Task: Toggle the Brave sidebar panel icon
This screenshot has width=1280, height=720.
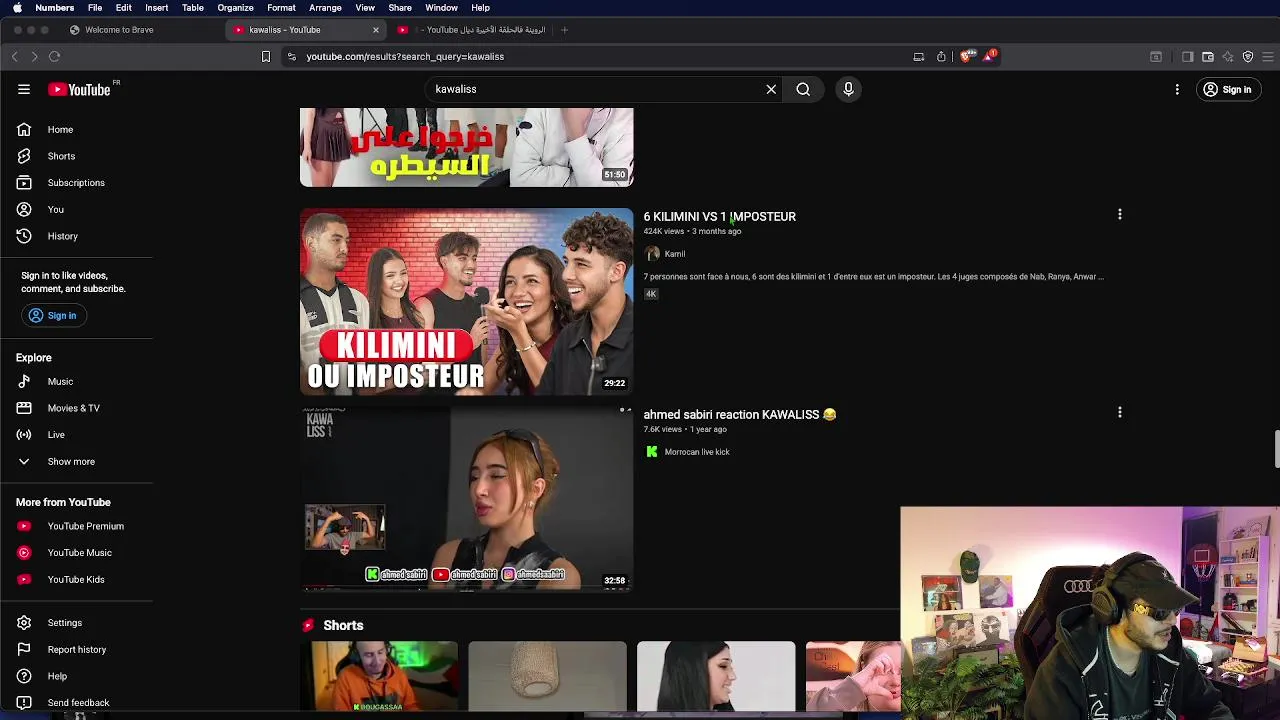Action: [1188, 57]
